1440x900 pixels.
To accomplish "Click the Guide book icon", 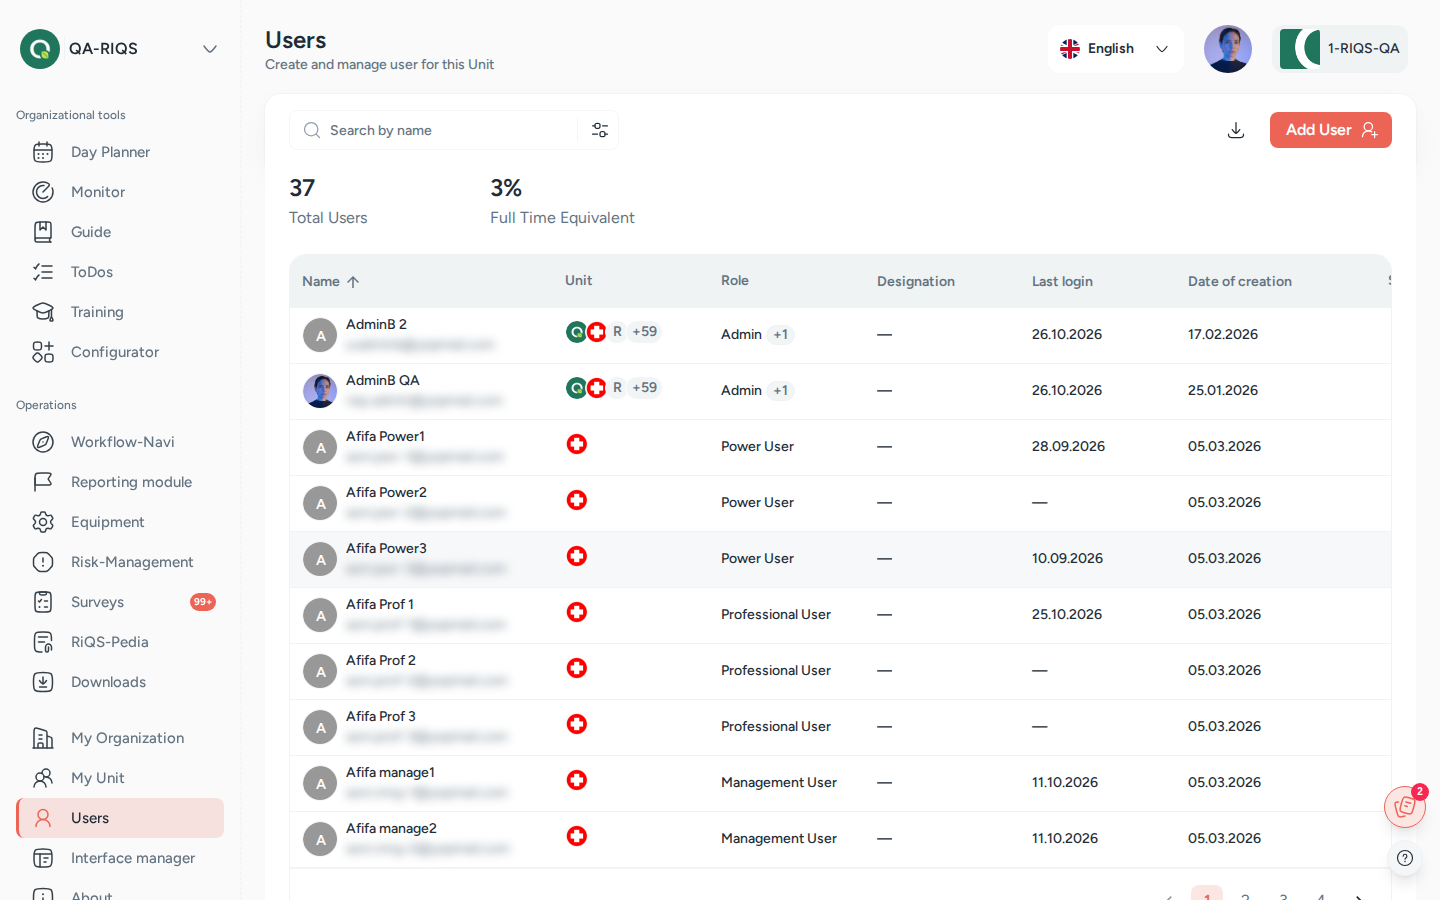I will [x=43, y=232].
